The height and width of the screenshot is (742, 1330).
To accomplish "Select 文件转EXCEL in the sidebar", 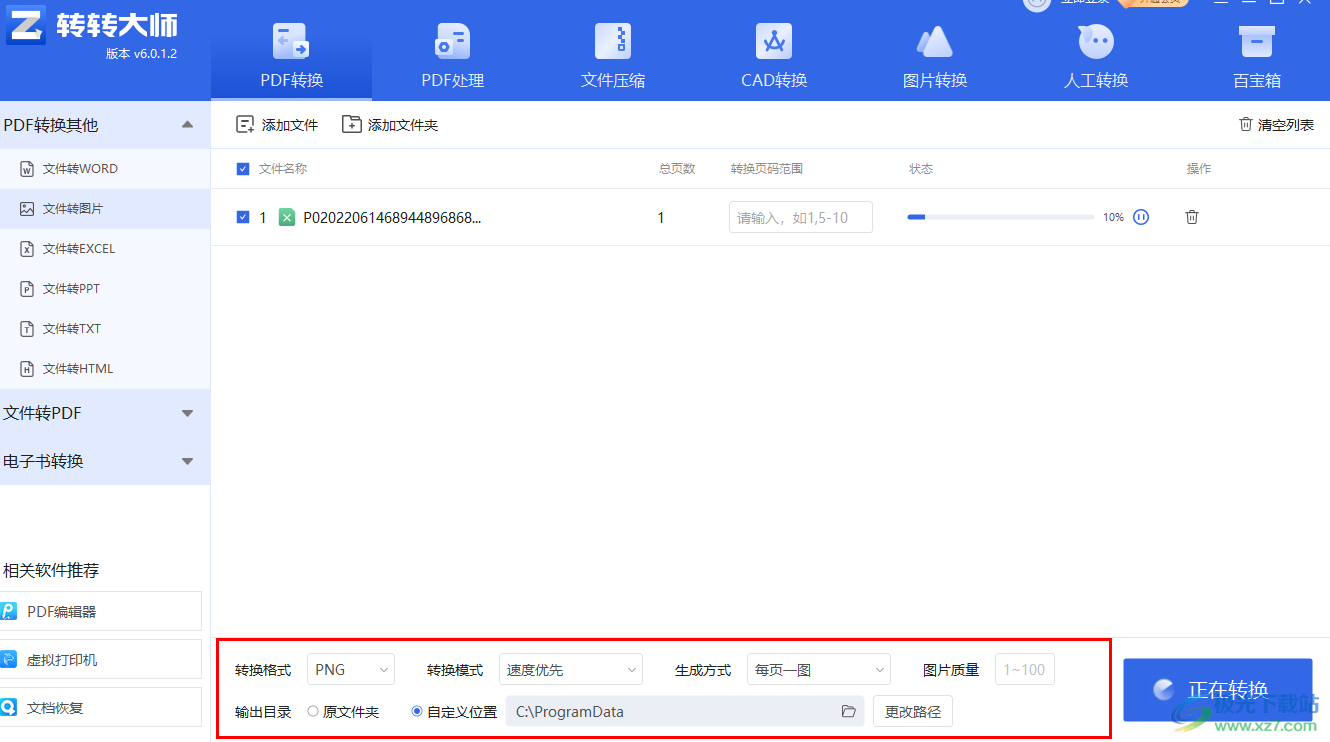I will point(105,249).
